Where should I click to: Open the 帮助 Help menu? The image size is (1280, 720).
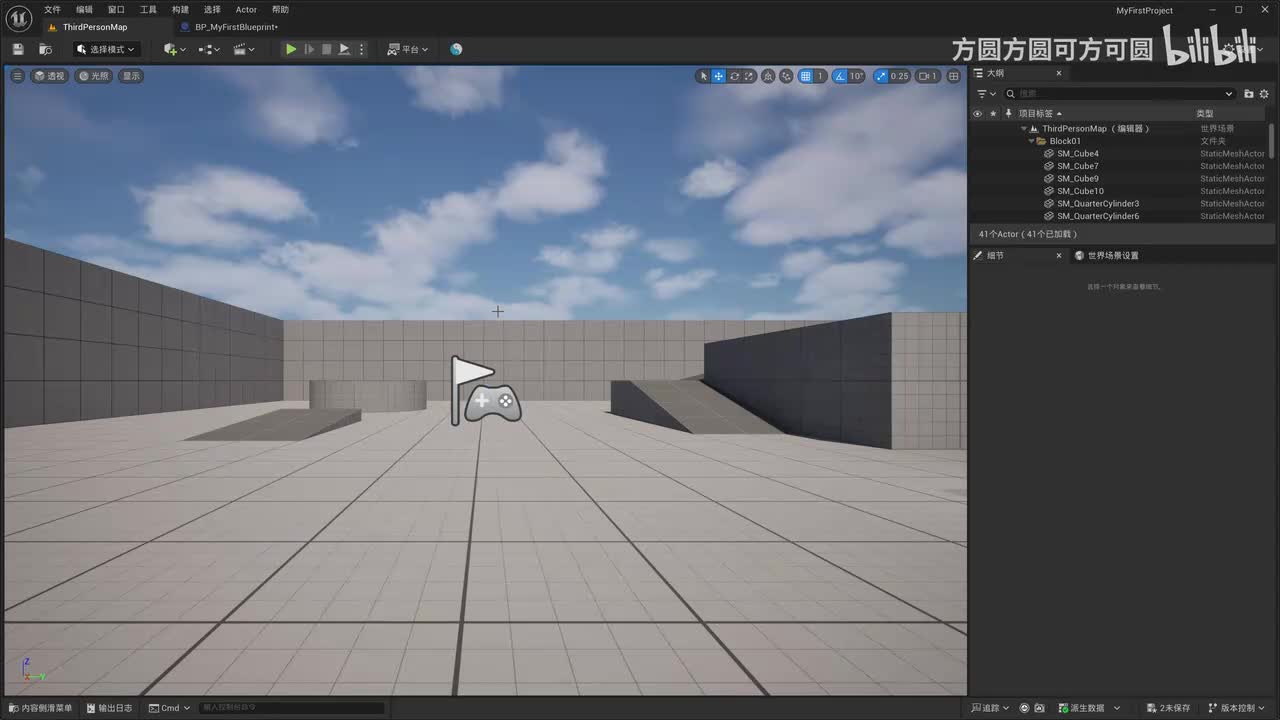pos(280,10)
